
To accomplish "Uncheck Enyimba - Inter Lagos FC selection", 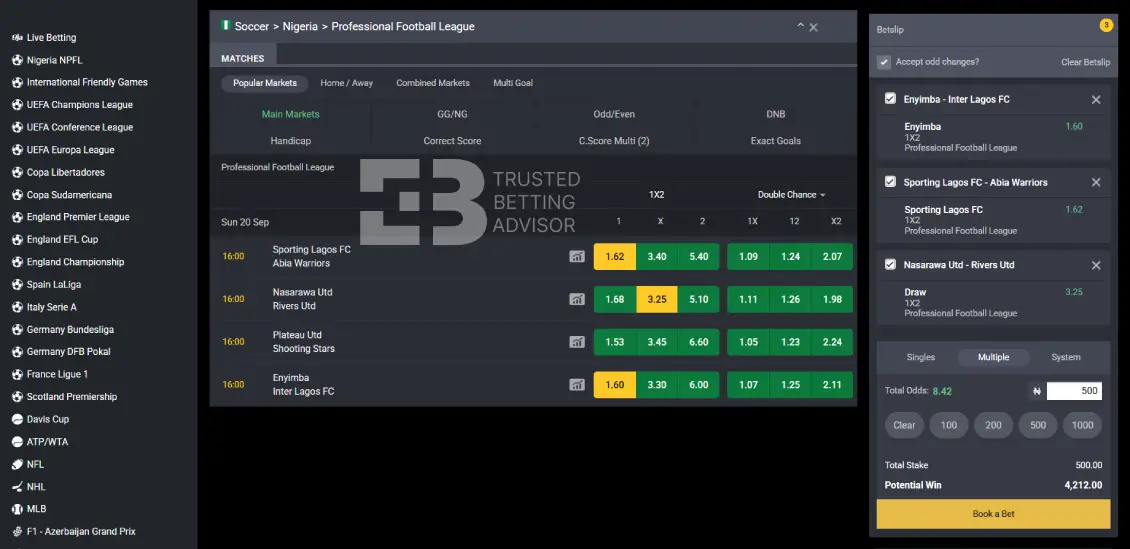I will pyautogui.click(x=891, y=99).
